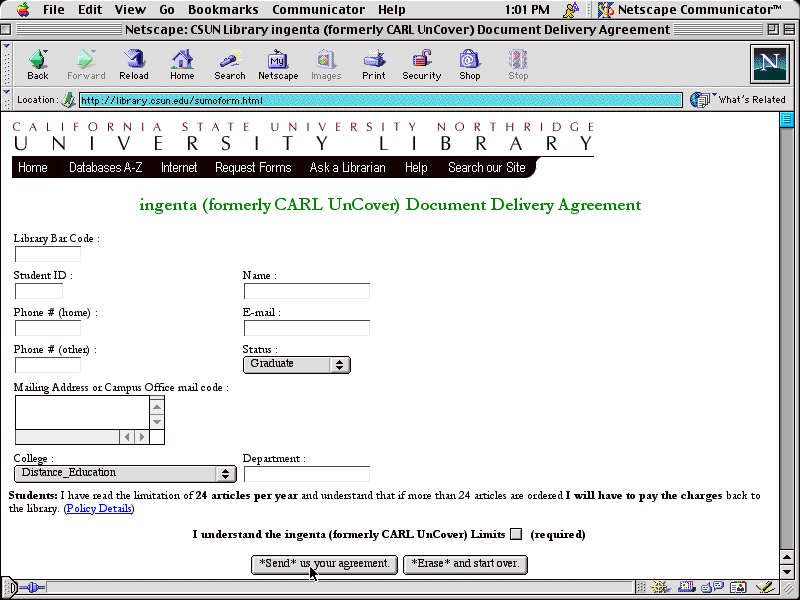The height and width of the screenshot is (600, 800).
Task: Open the Security info icon
Action: coord(421,60)
